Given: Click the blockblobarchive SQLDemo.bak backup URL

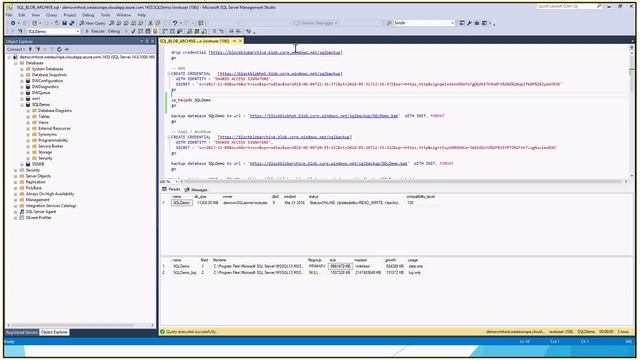Looking at the screenshot, I should click(x=329, y=164).
